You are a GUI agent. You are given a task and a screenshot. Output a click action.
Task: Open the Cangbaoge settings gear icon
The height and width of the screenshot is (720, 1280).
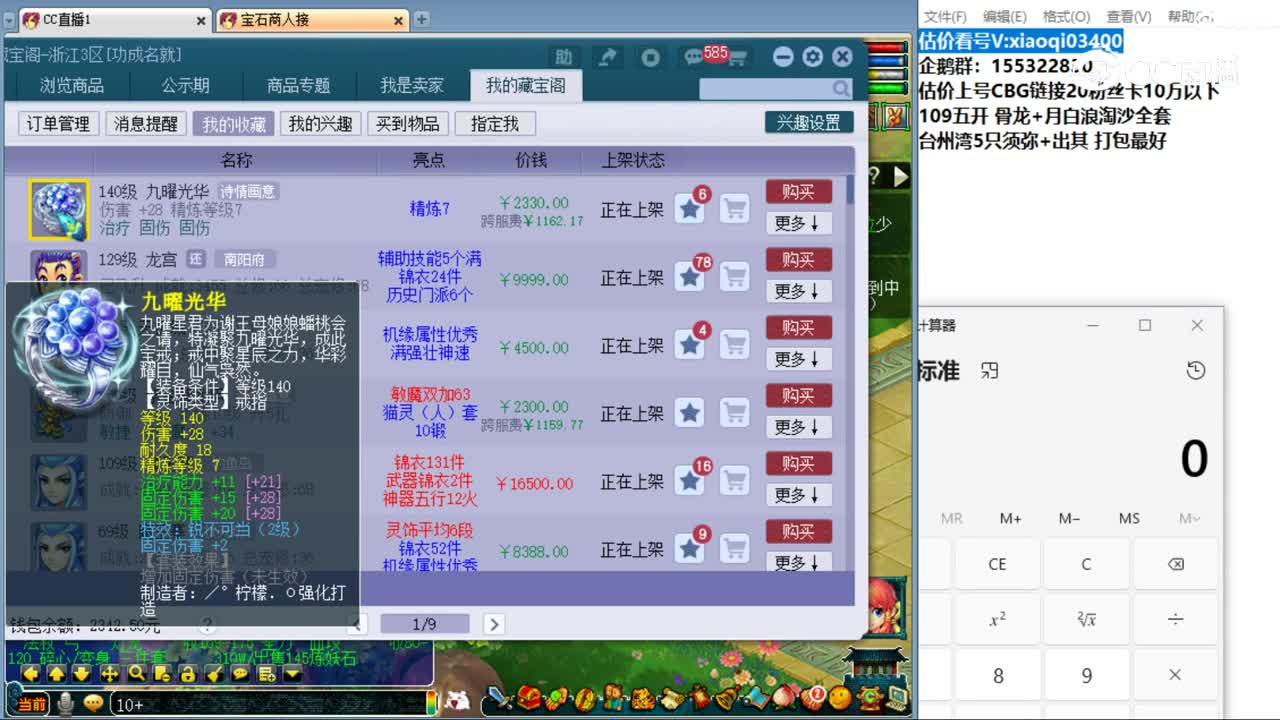[x=813, y=56]
